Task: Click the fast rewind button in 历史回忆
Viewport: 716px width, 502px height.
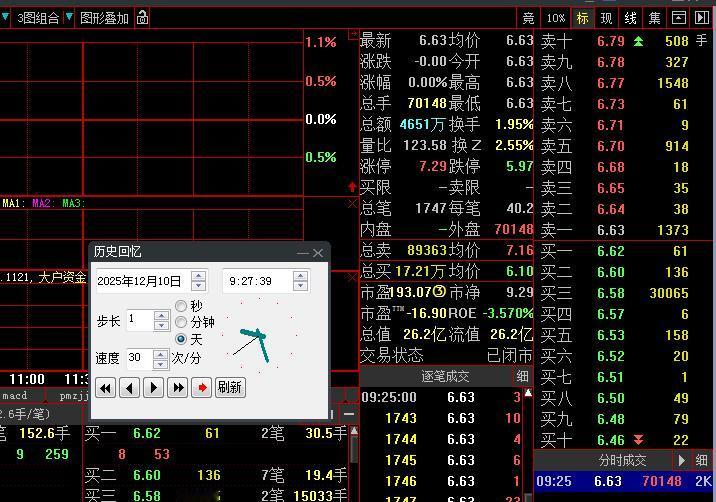Action: (x=105, y=388)
